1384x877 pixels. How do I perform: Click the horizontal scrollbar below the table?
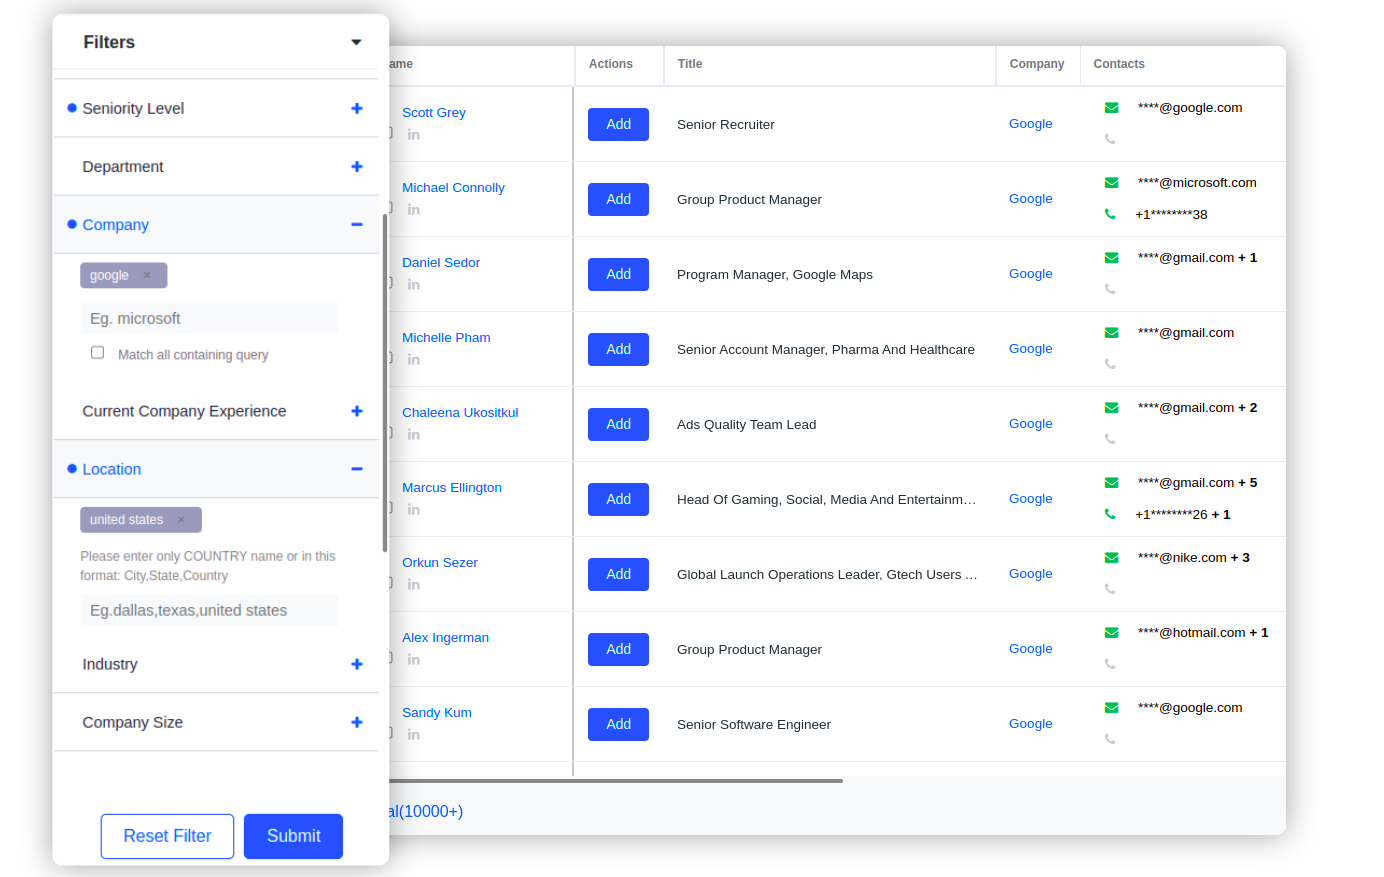(x=615, y=781)
